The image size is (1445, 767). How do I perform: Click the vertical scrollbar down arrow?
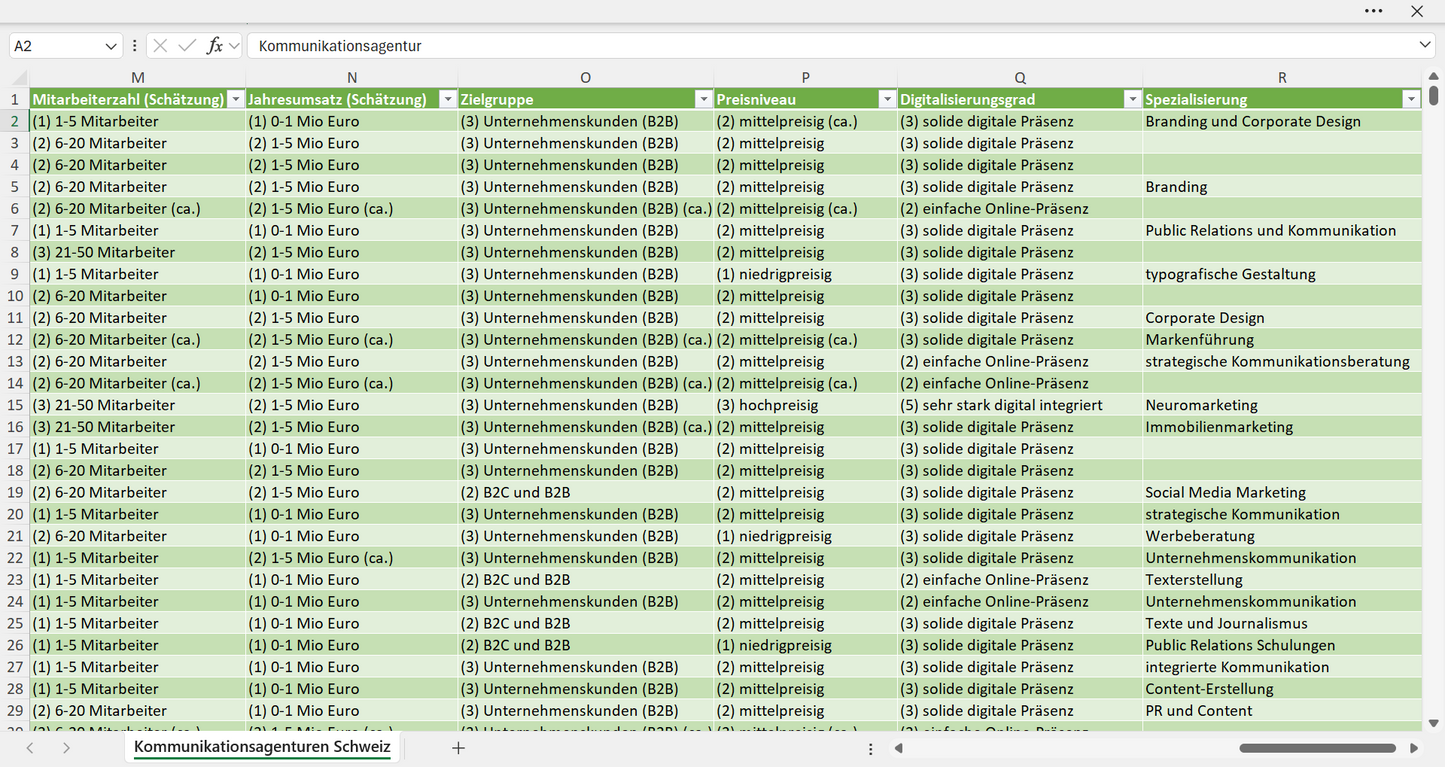(1434, 723)
